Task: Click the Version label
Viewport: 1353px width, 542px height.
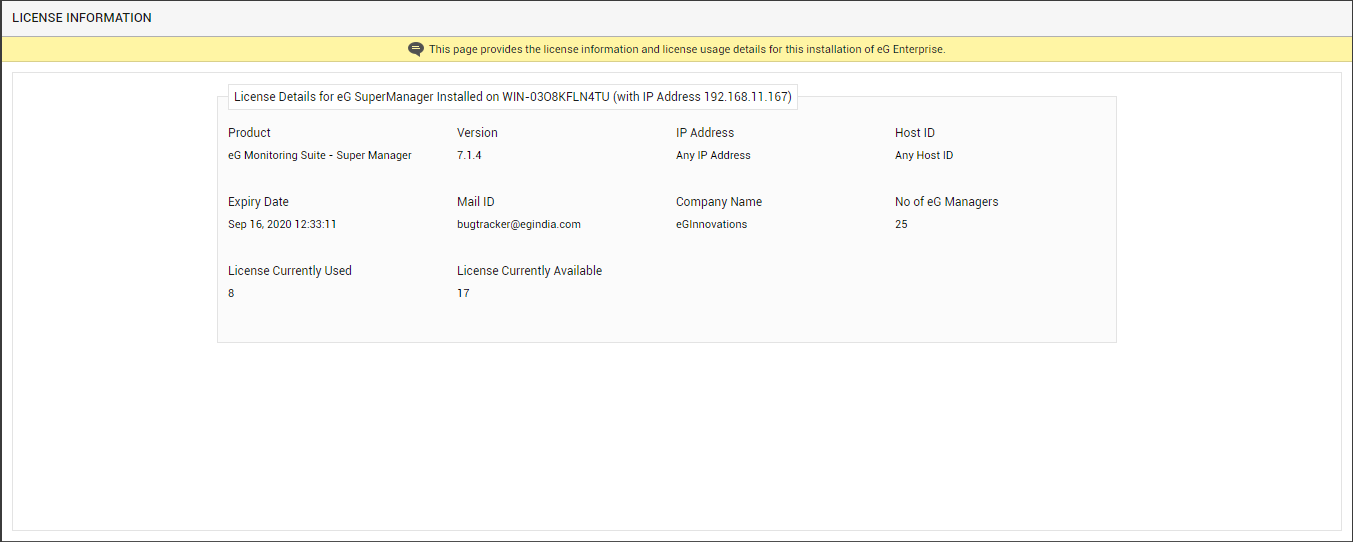Action: pos(477,133)
